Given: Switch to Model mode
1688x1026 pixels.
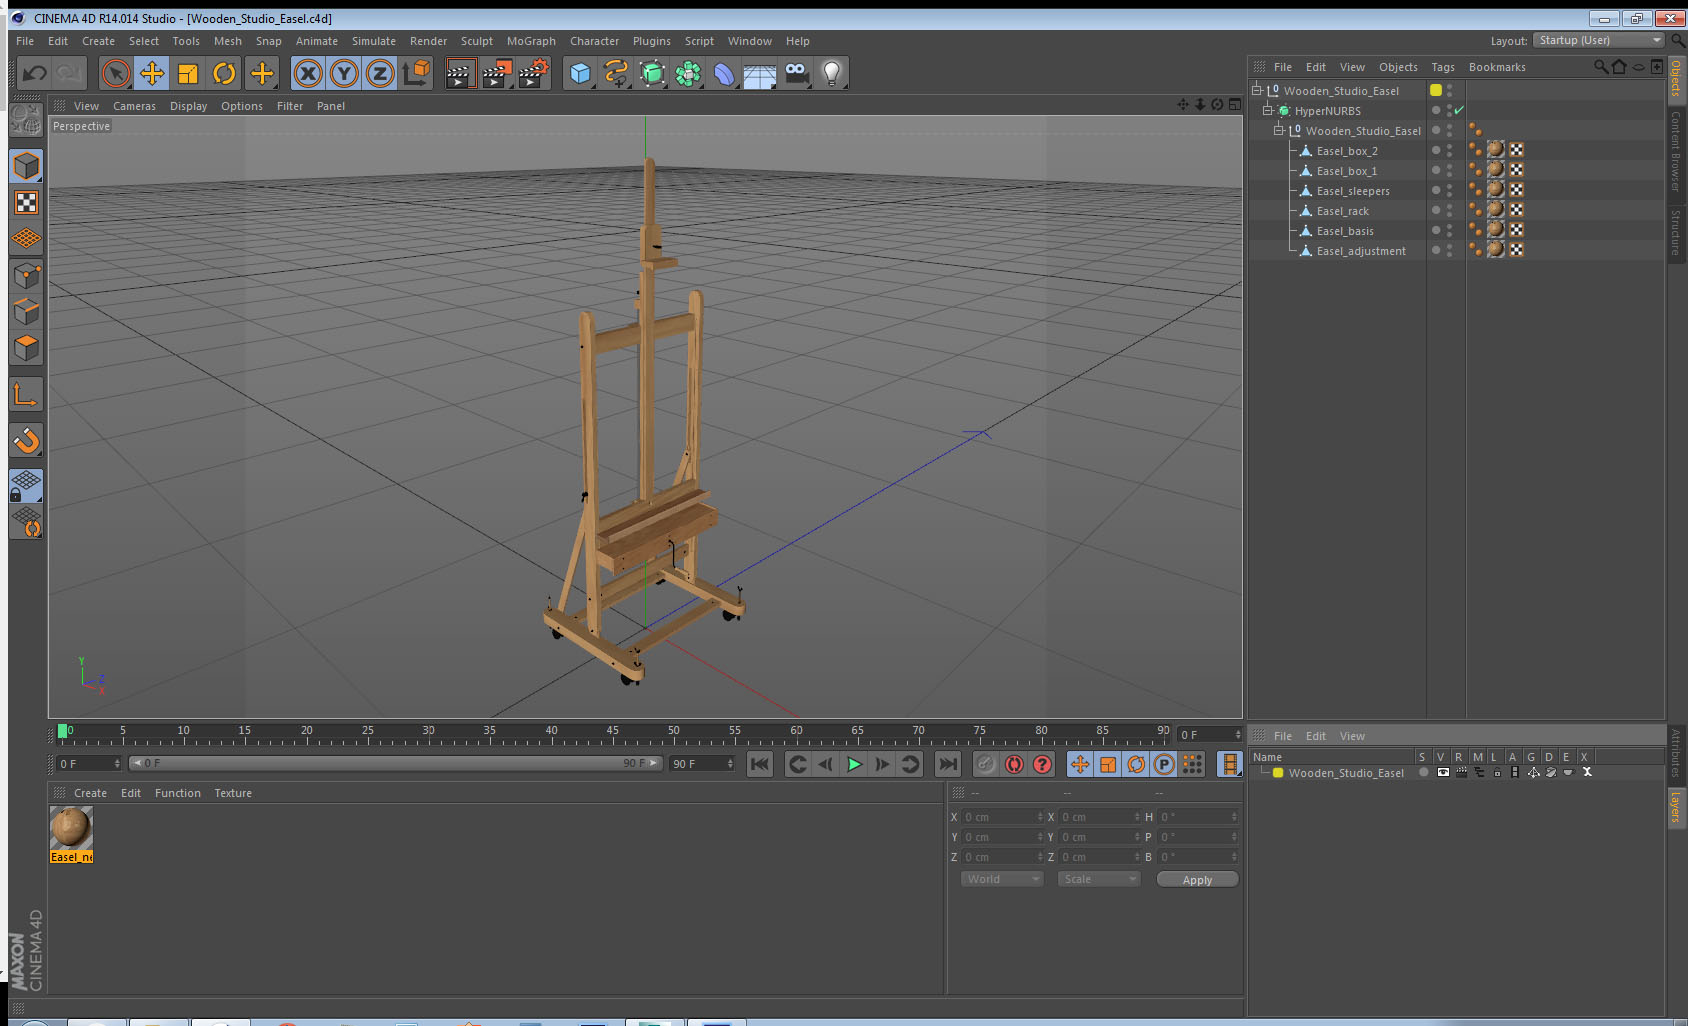Looking at the screenshot, I should coord(26,166).
